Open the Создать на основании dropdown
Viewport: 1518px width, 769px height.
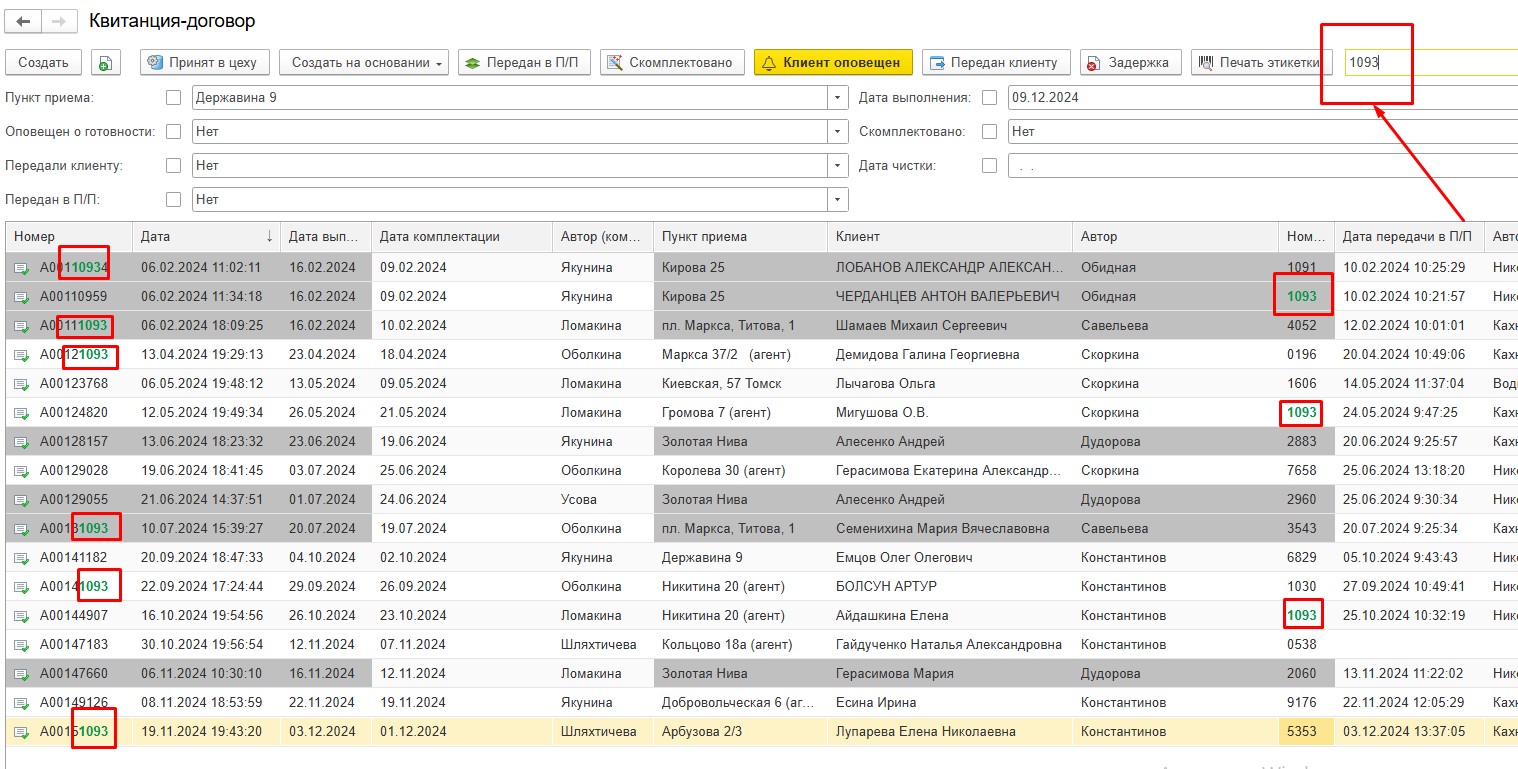coord(364,62)
